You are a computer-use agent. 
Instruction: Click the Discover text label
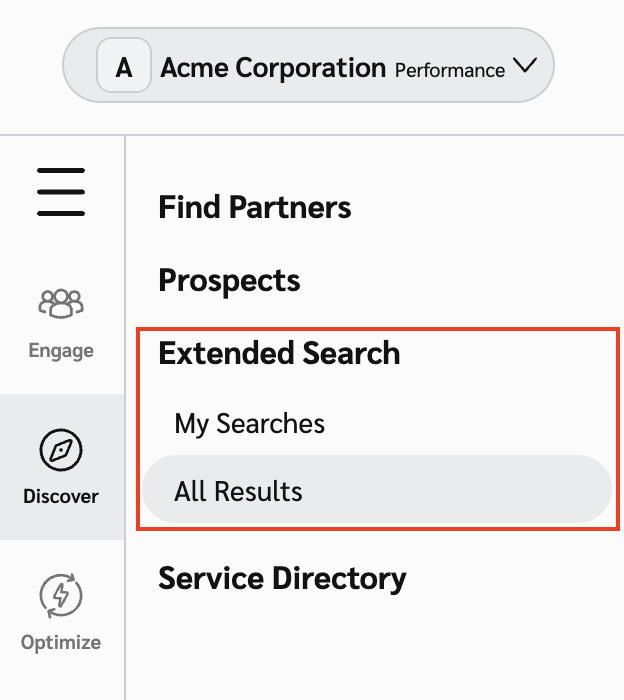(61, 497)
